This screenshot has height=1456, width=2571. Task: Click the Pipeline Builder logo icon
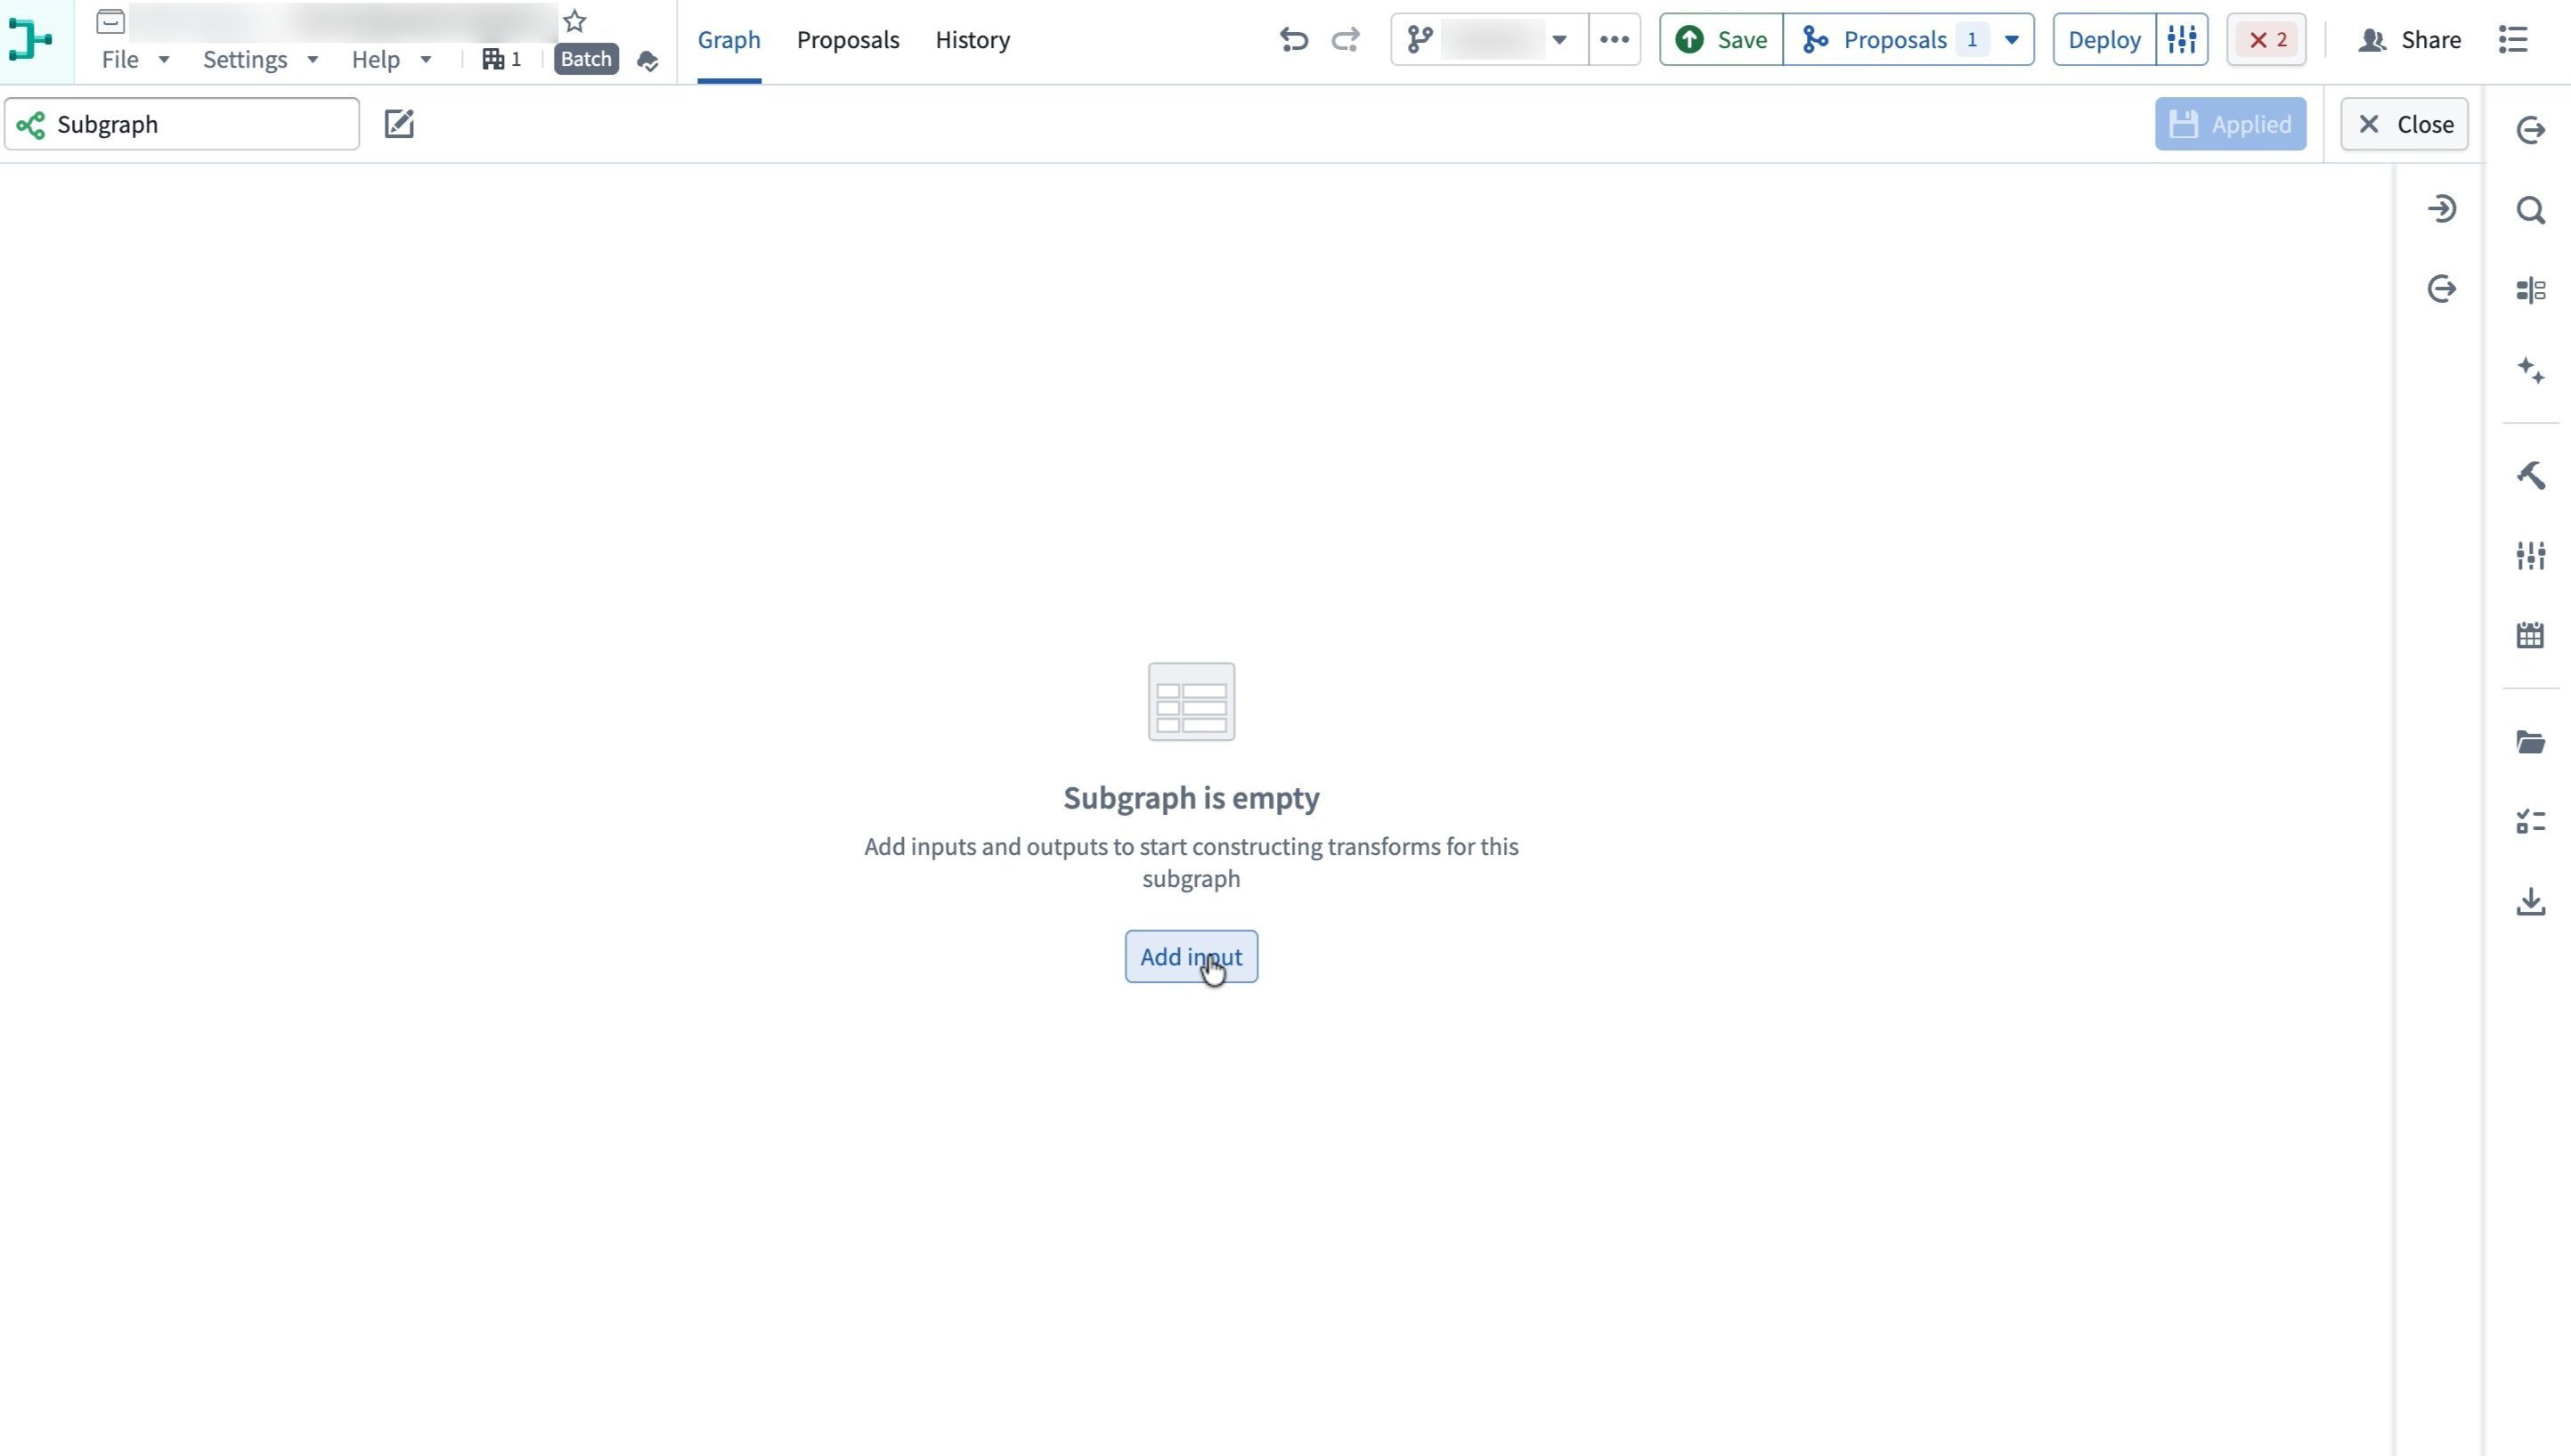click(30, 40)
